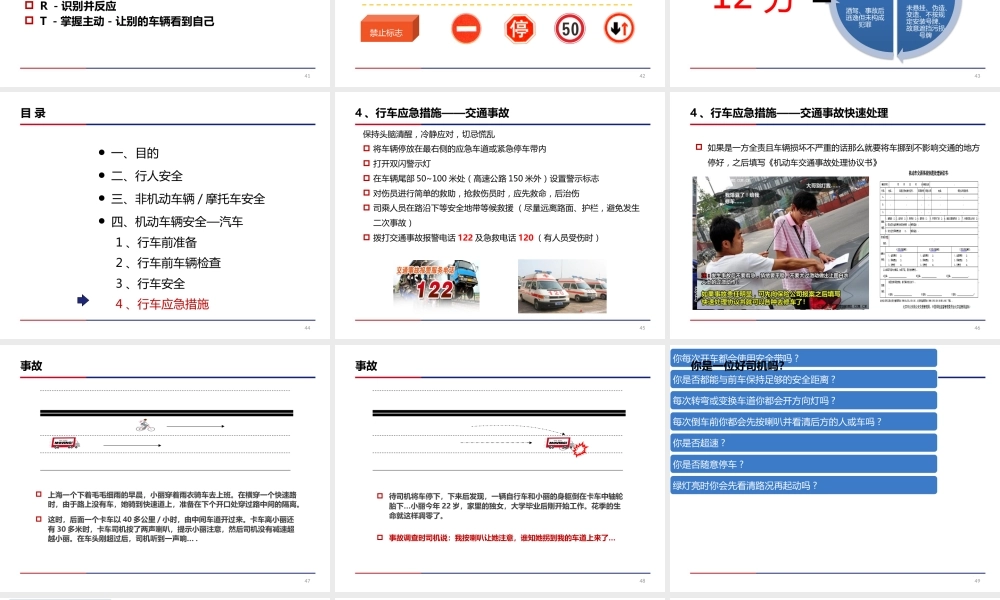This screenshot has height=600, width=1000.
Task: Click the 一、目的 bullet
Action: pyautogui.click(x=135, y=153)
